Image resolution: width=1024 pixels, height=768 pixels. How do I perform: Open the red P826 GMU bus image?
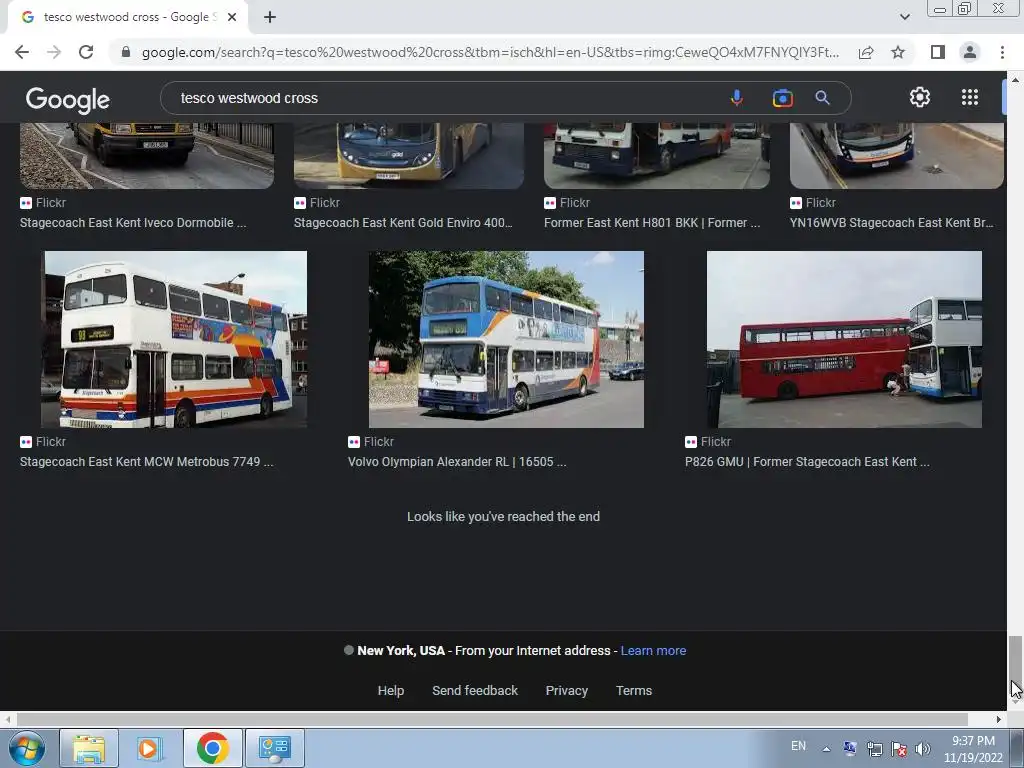tap(844, 340)
